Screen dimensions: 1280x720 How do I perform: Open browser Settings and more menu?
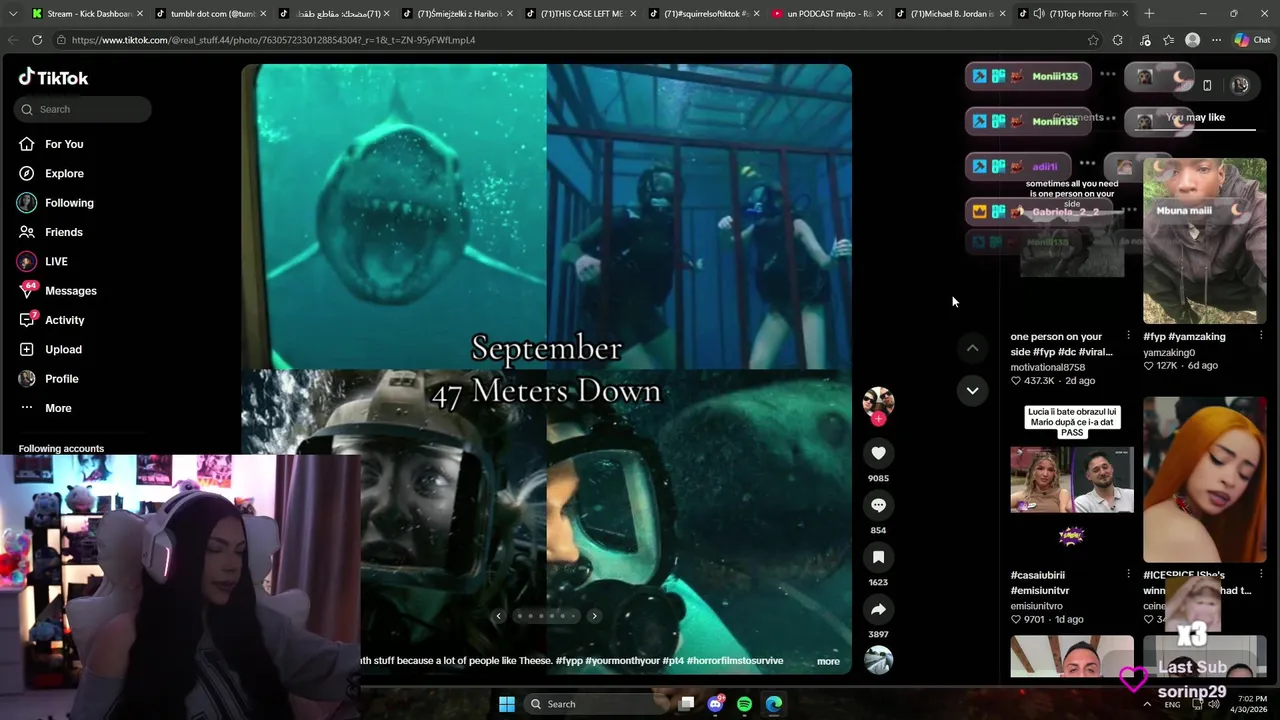tap(1216, 40)
